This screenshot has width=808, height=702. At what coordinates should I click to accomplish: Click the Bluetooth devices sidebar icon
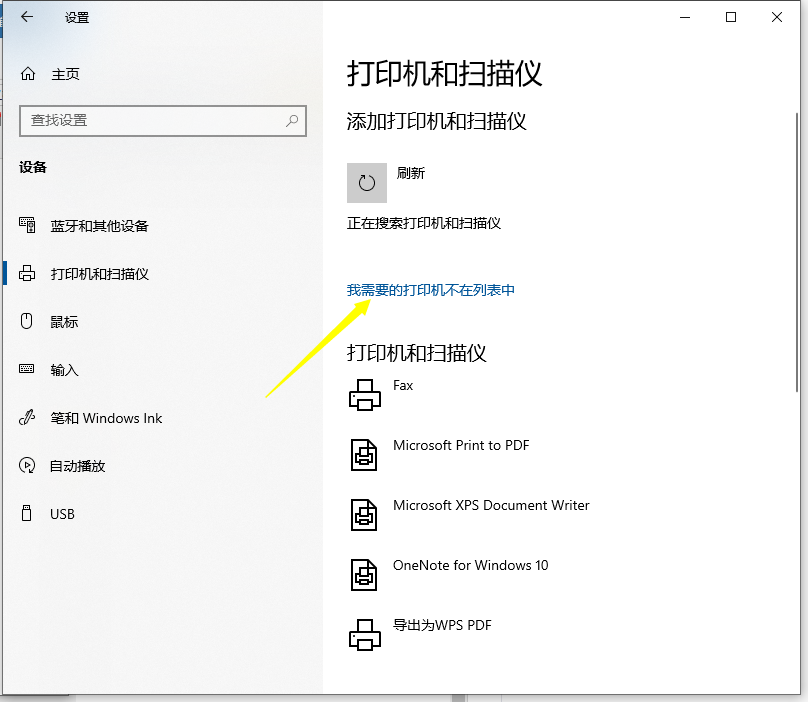(27, 225)
